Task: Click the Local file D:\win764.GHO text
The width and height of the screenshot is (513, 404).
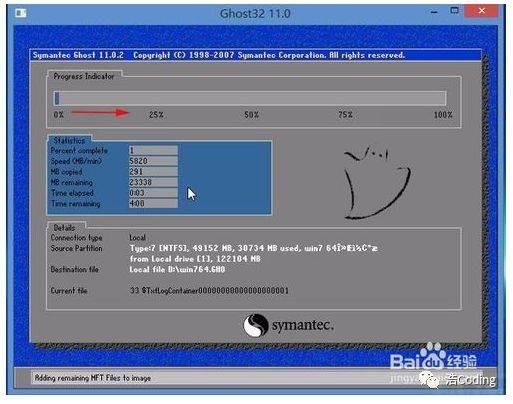Action: [177, 269]
